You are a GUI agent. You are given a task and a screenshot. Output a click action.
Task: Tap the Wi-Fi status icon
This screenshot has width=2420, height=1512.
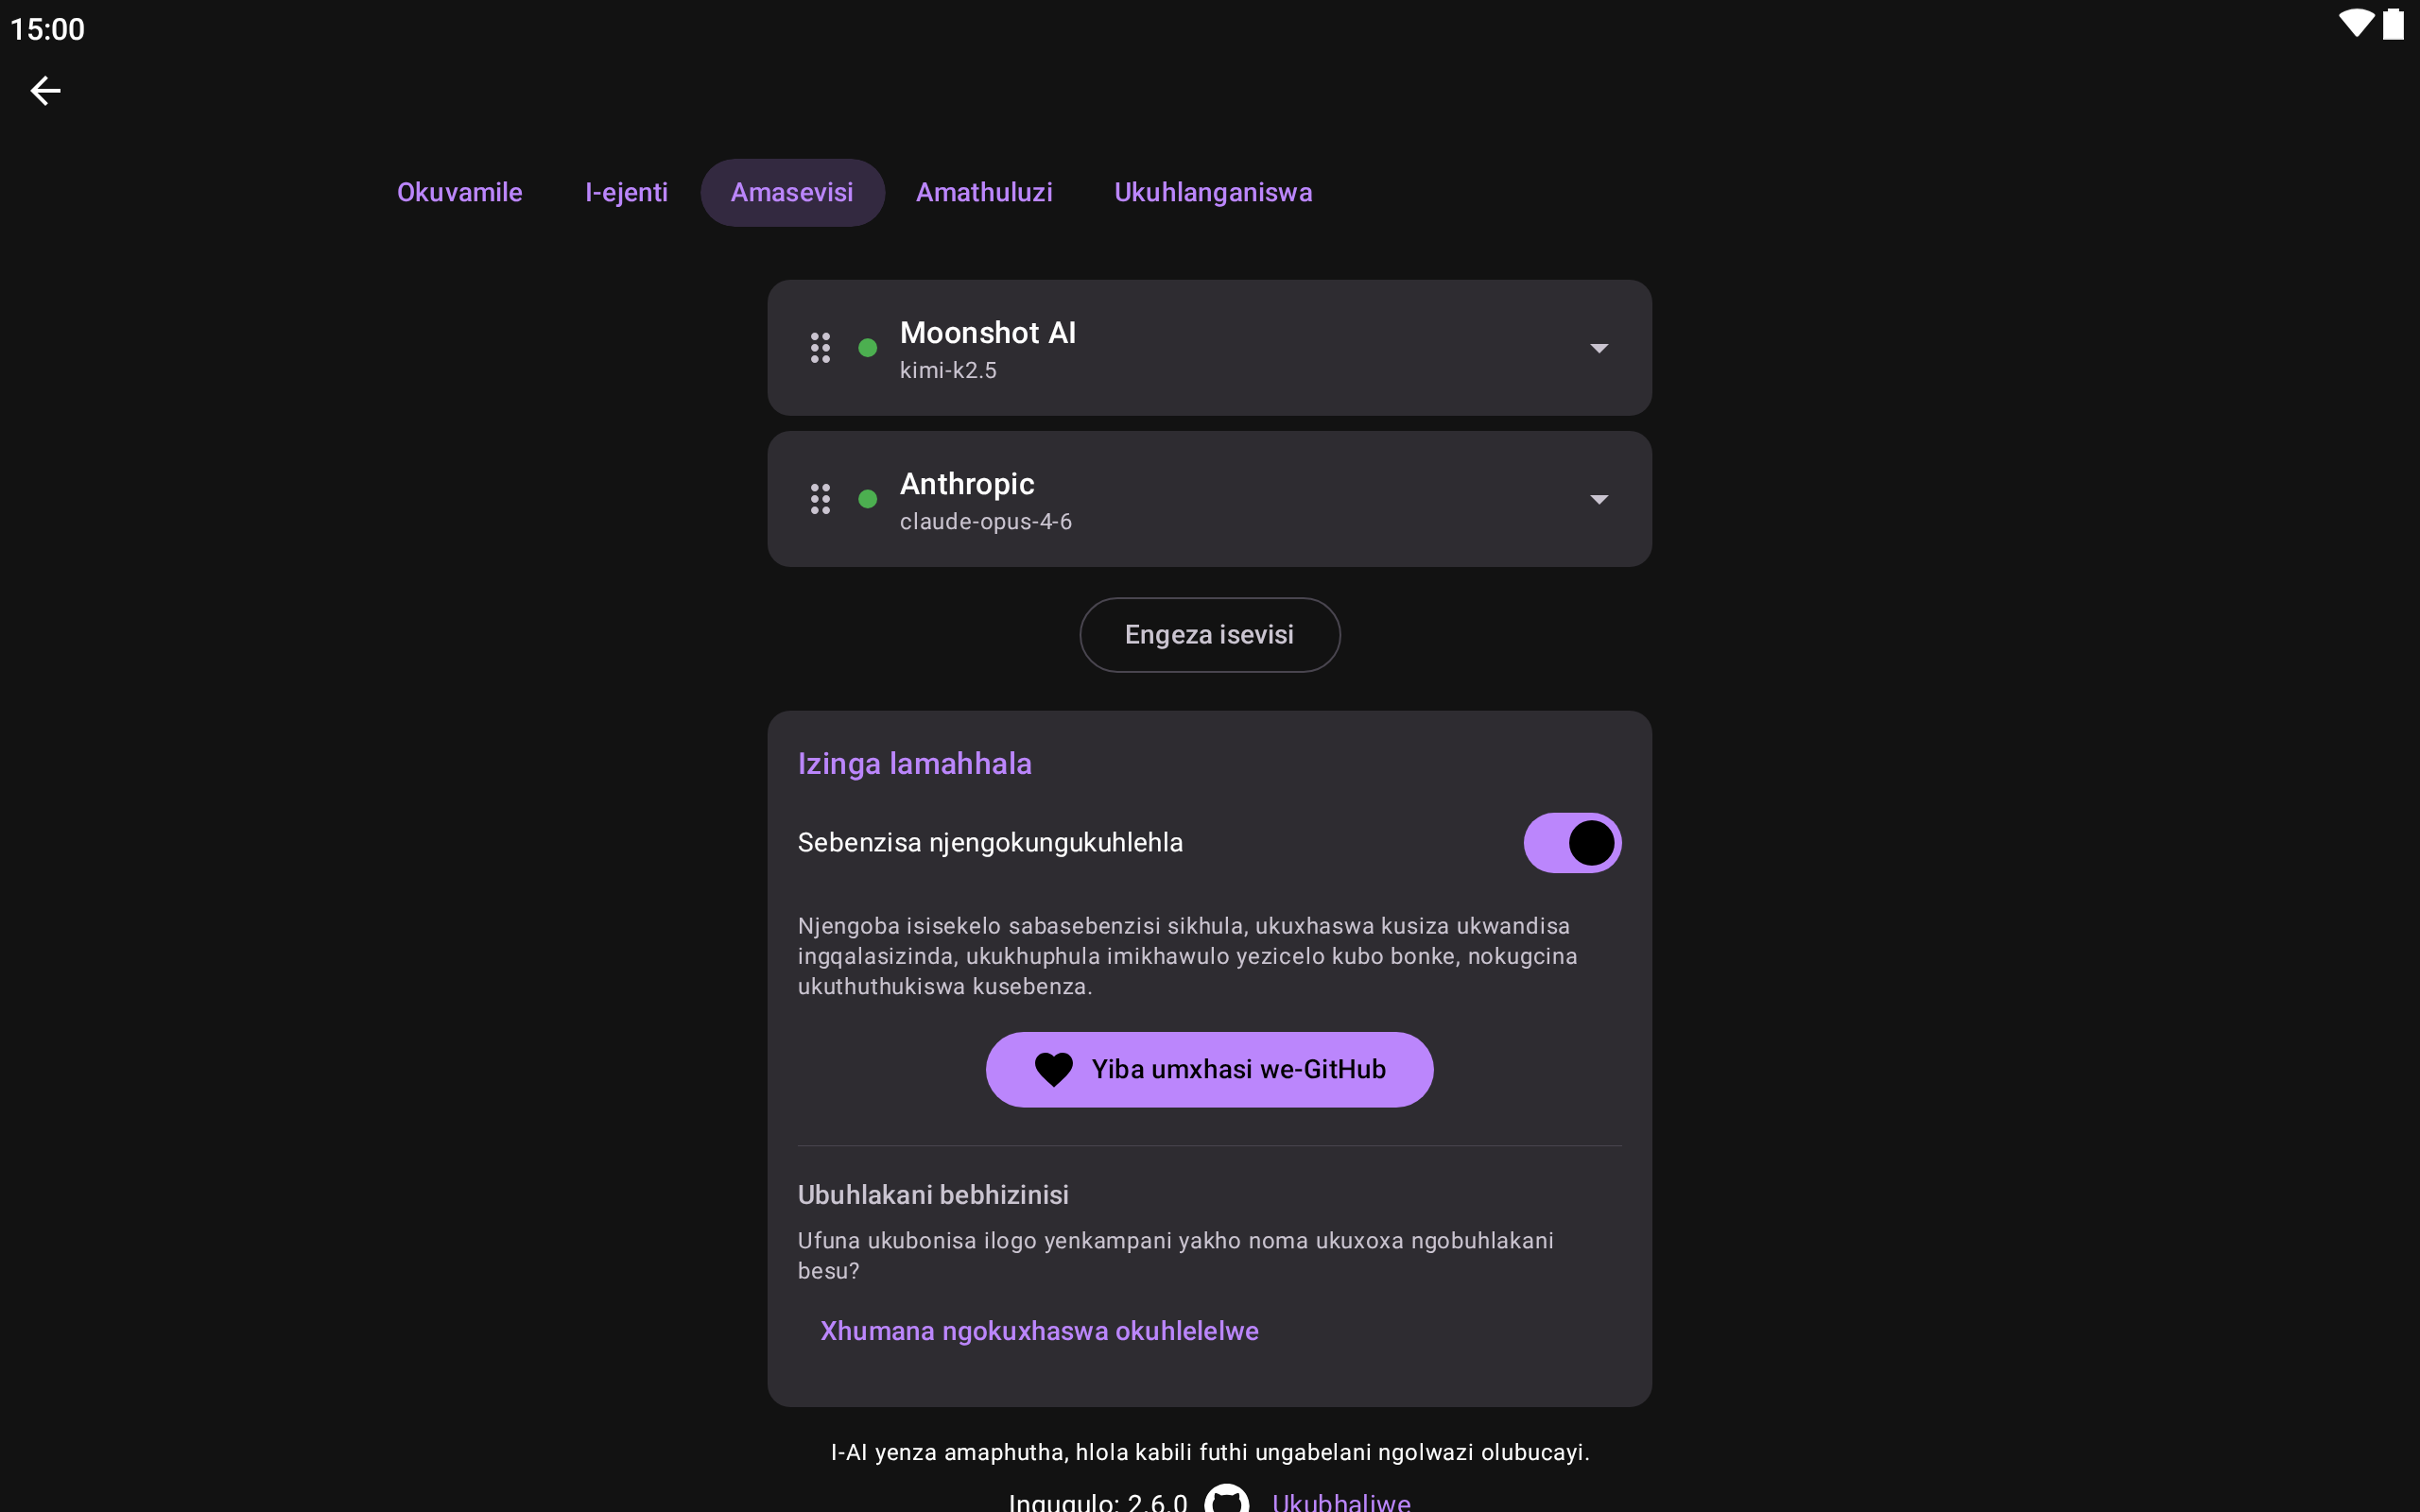2356,24
